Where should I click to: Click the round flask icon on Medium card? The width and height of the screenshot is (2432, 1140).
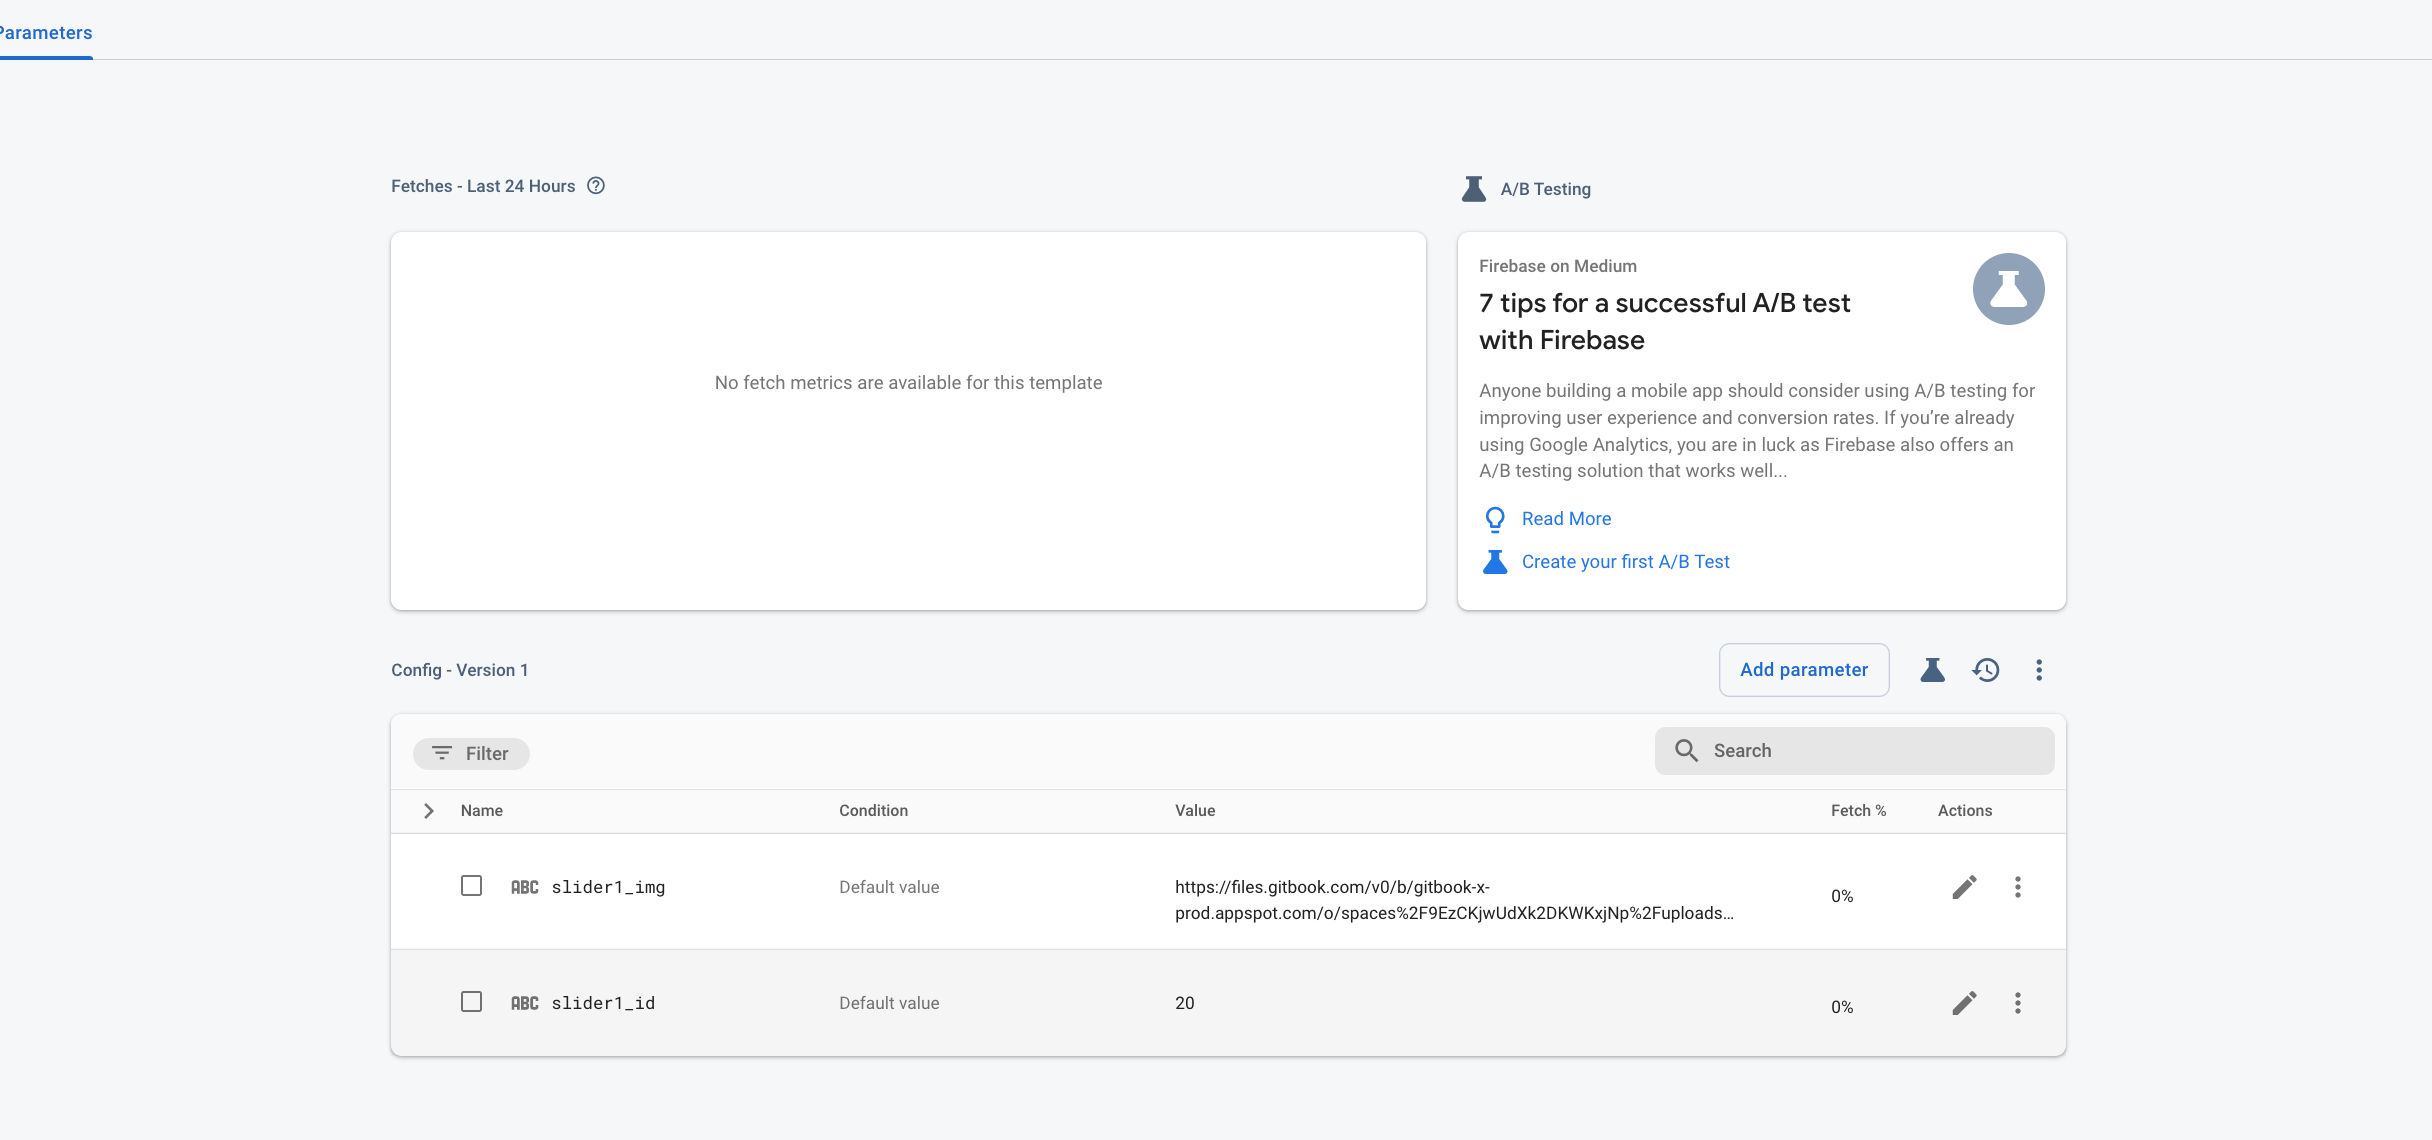[2008, 289]
